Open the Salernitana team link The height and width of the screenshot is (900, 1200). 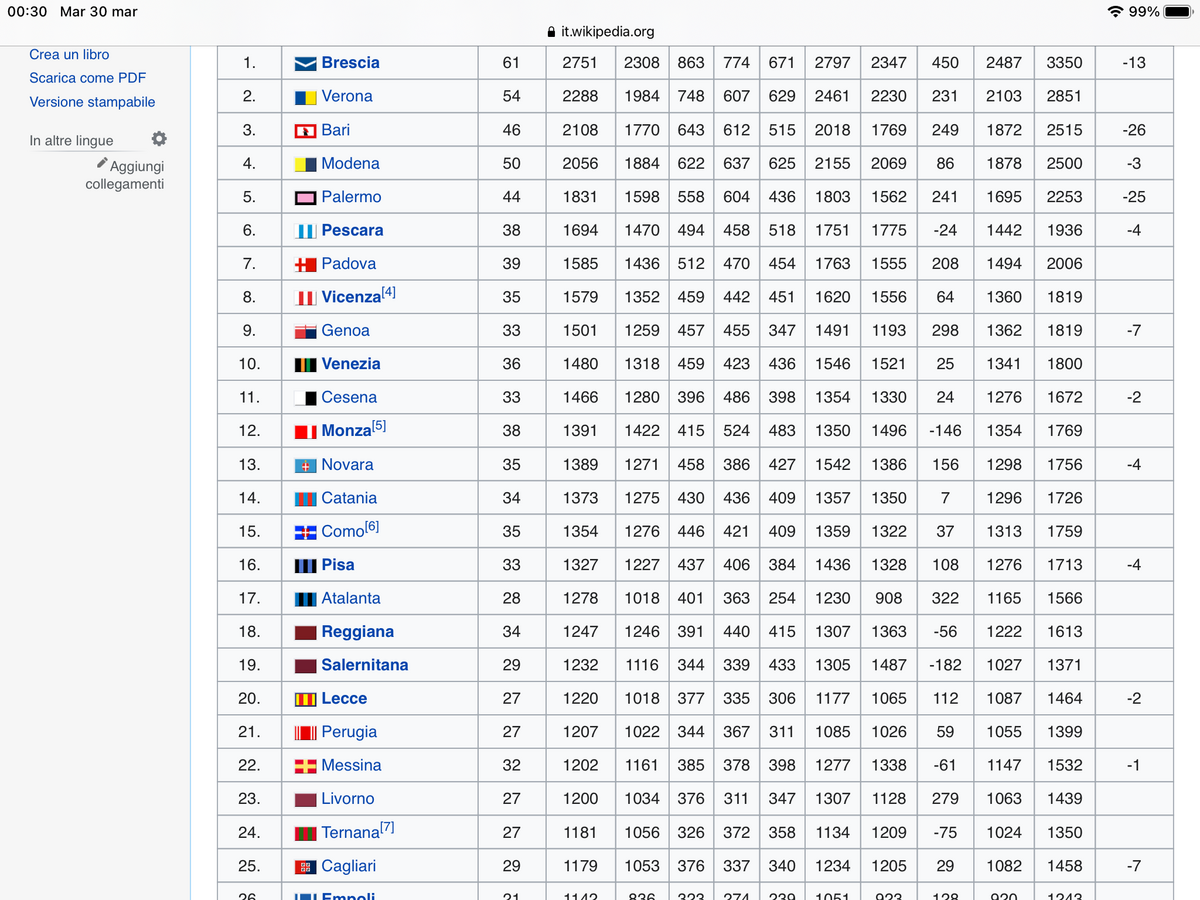pos(365,666)
